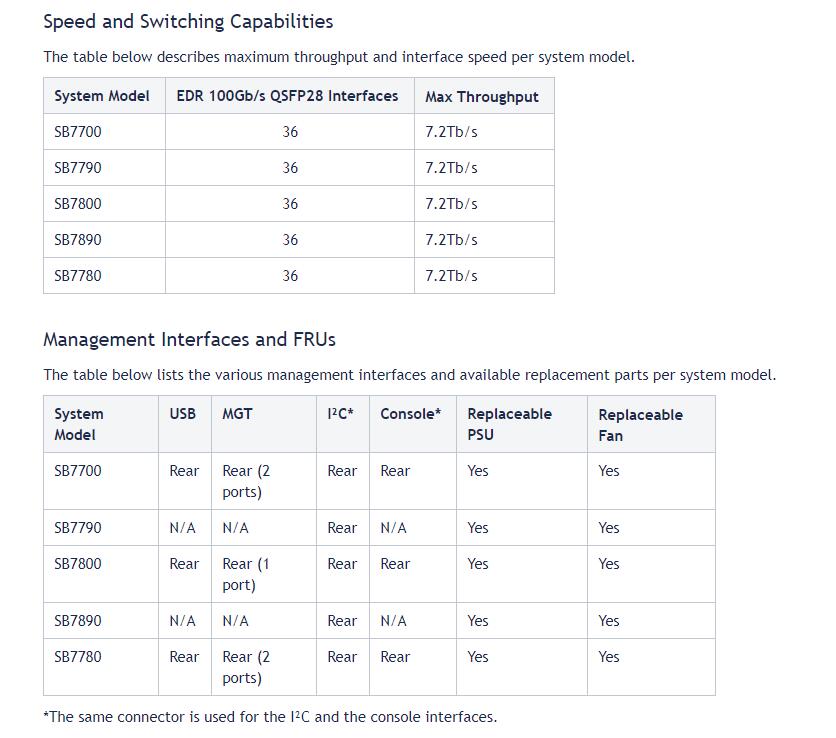This screenshot has width=836, height=738.
Task: Click the "Speed and Switching Capabilities" heading
Action: point(188,21)
